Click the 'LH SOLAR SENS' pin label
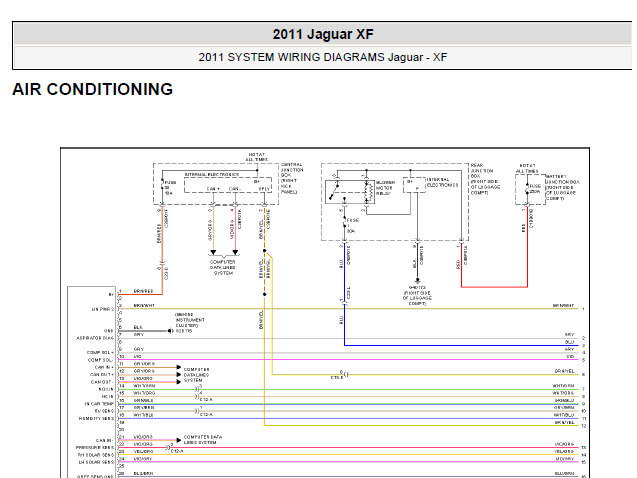 pyautogui.click(x=96, y=462)
